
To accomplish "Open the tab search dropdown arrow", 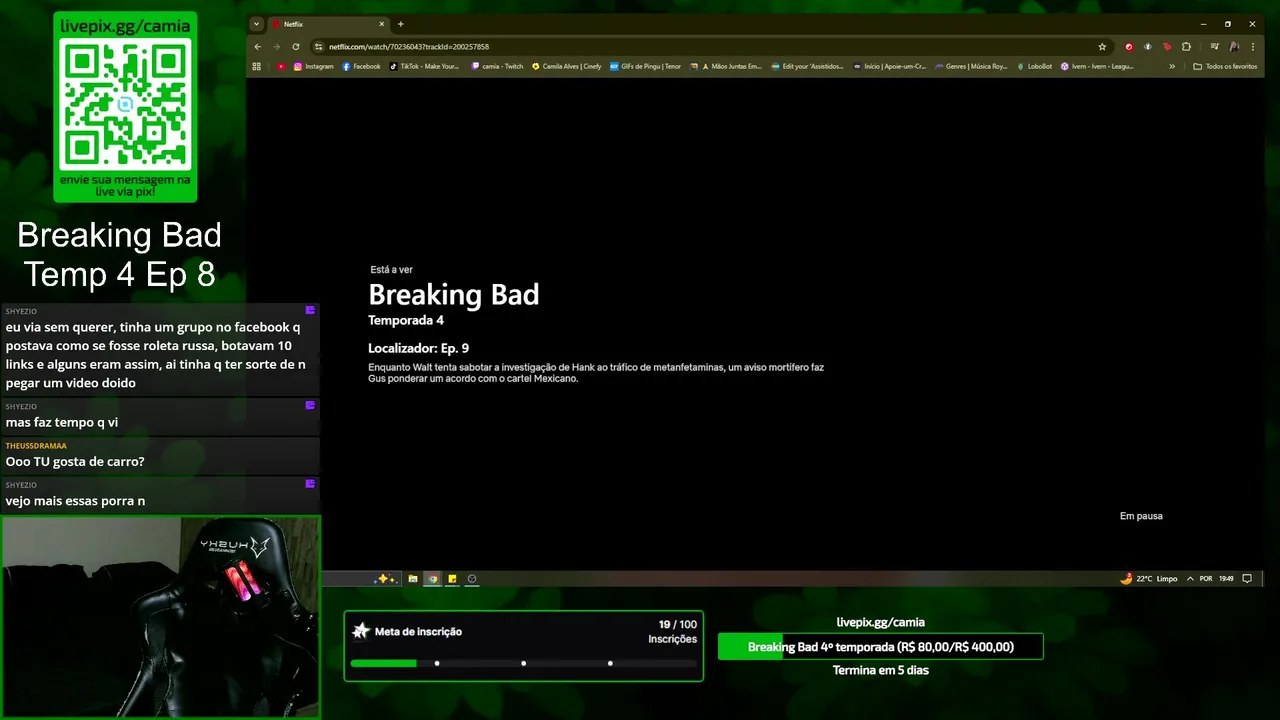I will (257, 24).
